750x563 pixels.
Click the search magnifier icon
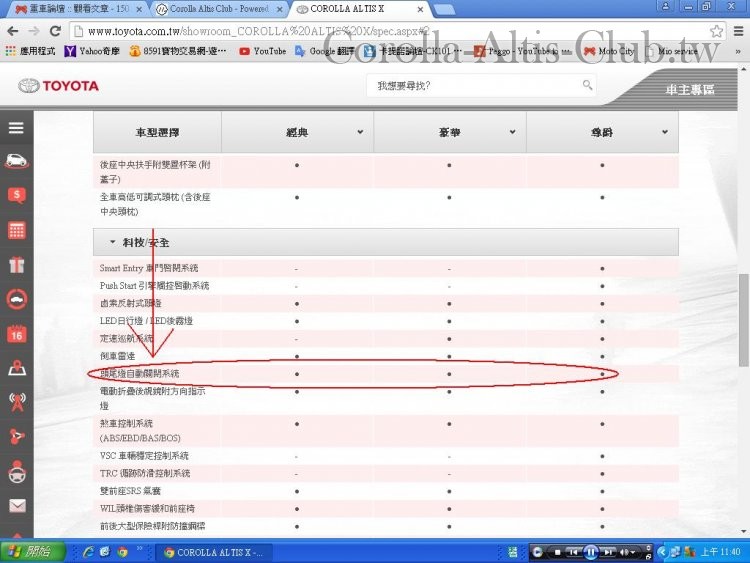[587, 85]
